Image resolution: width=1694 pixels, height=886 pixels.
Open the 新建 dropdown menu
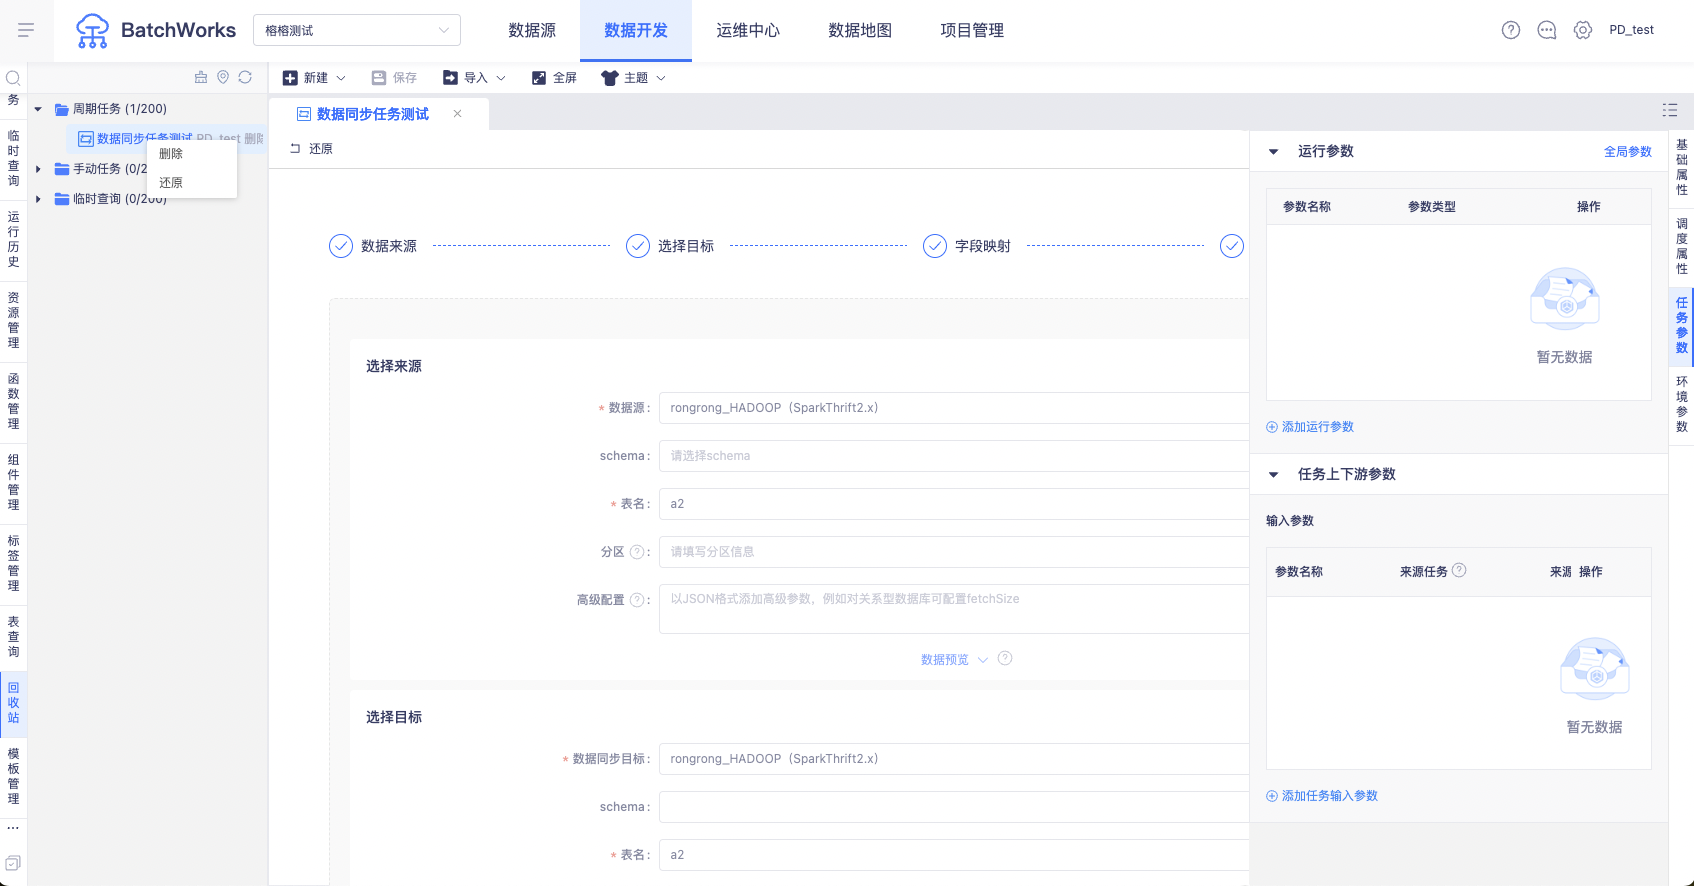pyautogui.click(x=314, y=77)
